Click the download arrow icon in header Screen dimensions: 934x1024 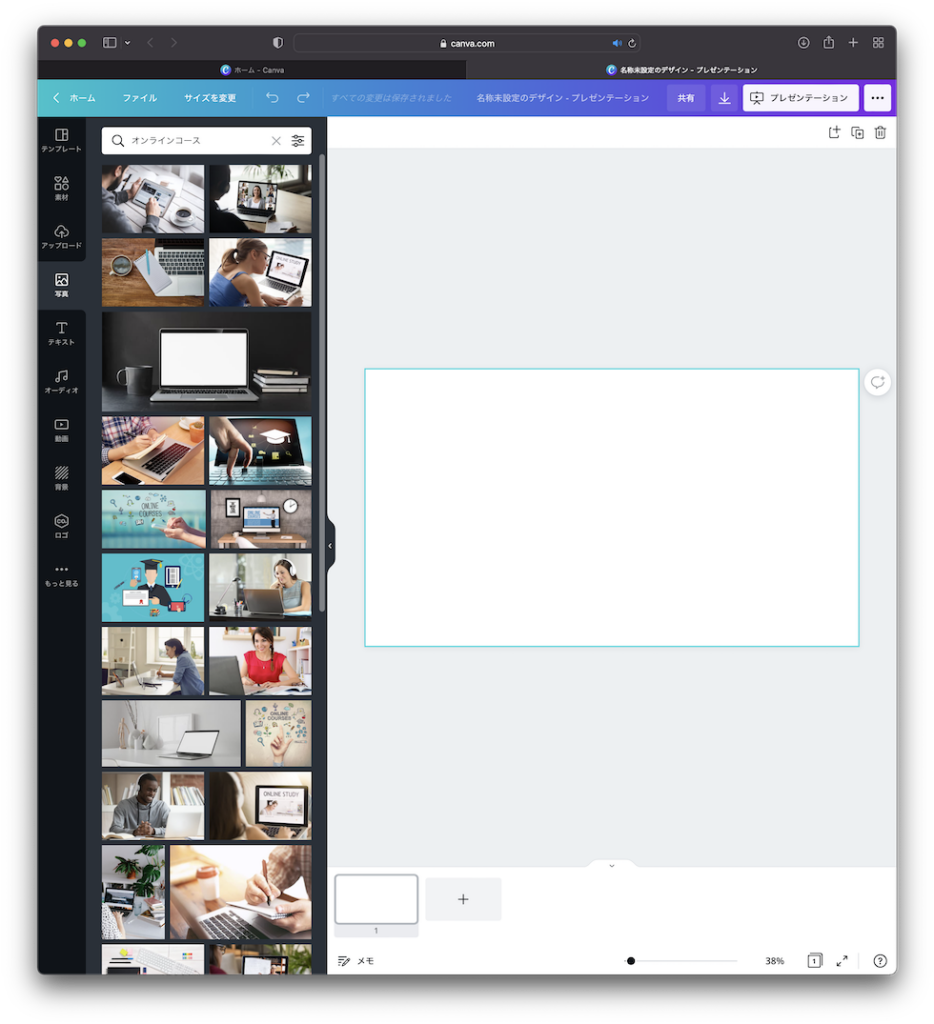click(724, 98)
